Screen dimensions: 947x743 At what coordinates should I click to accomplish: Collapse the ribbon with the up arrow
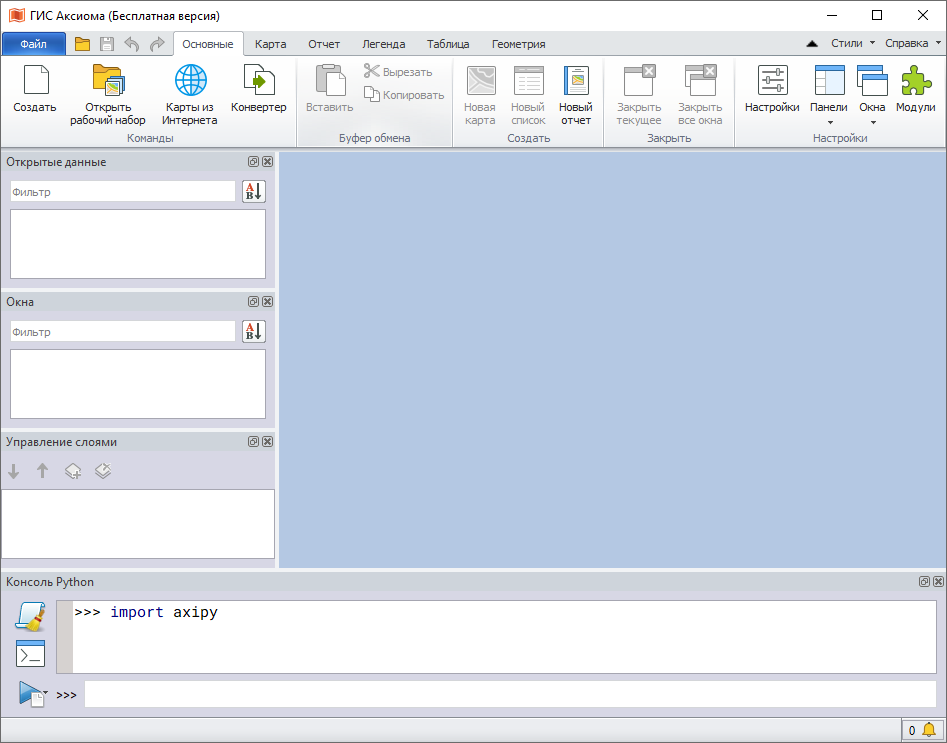coord(812,44)
